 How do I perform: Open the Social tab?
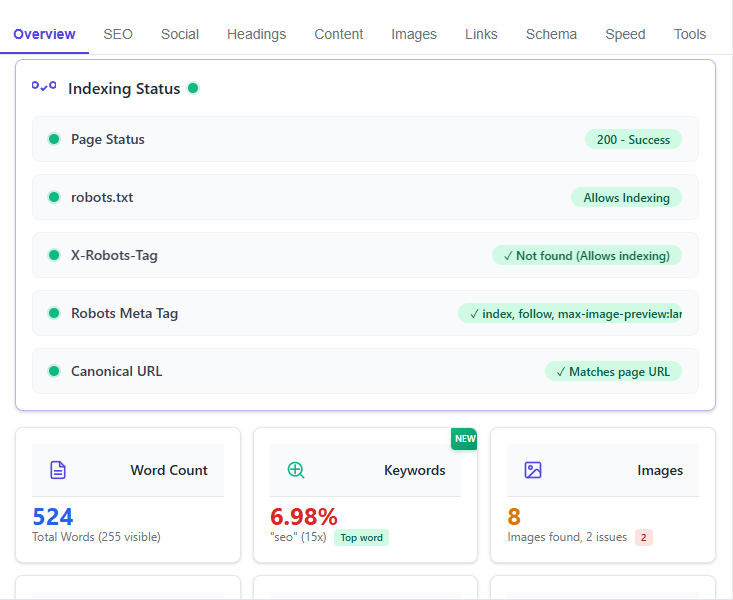(x=180, y=34)
